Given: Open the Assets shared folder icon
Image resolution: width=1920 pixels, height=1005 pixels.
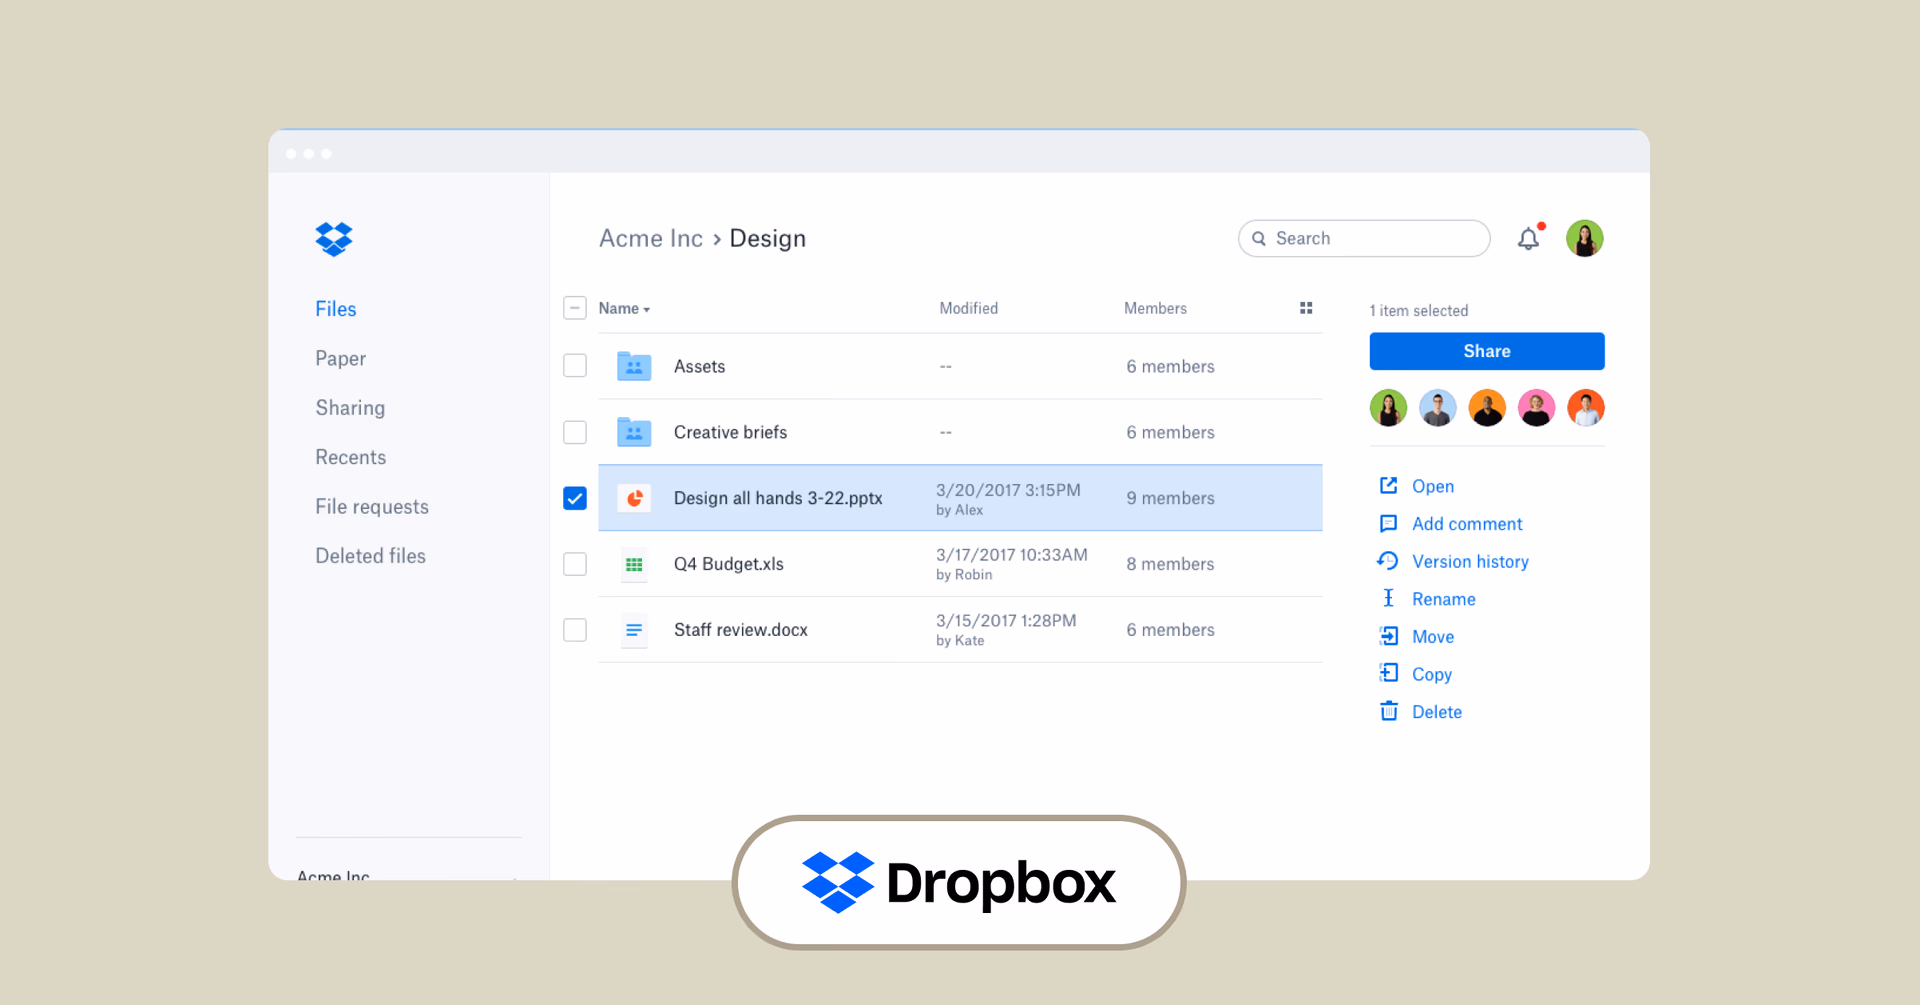Looking at the screenshot, I should [x=634, y=366].
